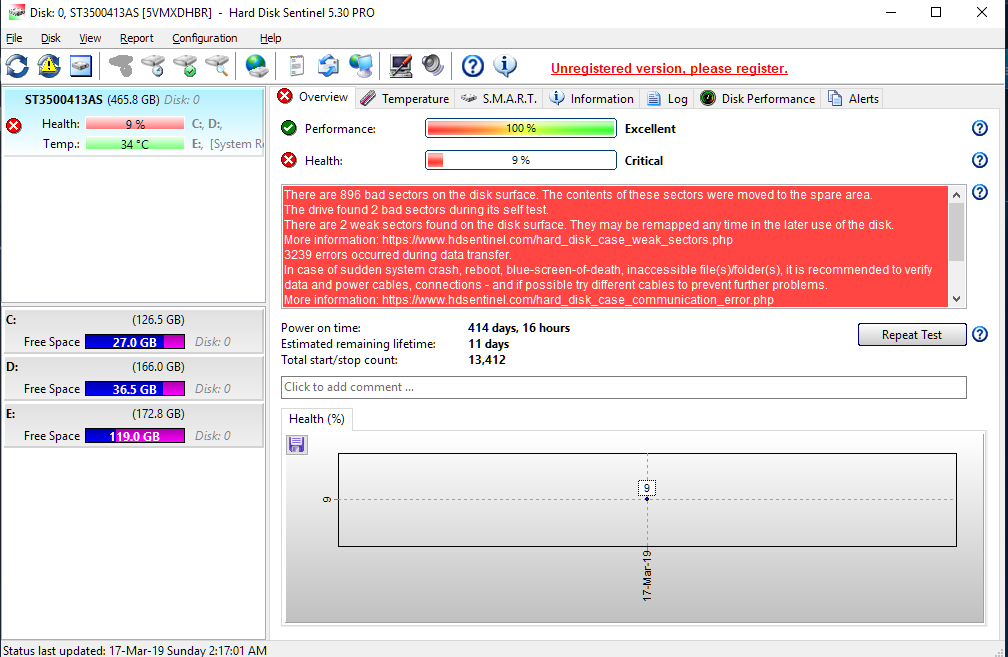Open the Help menu
Screen dimensions: 1008x657
coord(271,39)
